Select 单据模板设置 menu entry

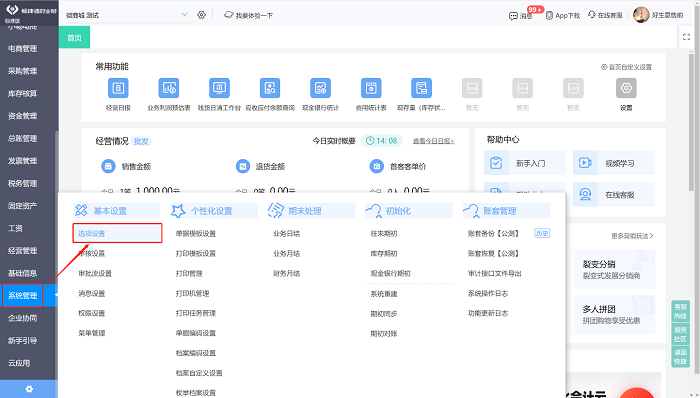pyautogui.click(x=196, y=233)
